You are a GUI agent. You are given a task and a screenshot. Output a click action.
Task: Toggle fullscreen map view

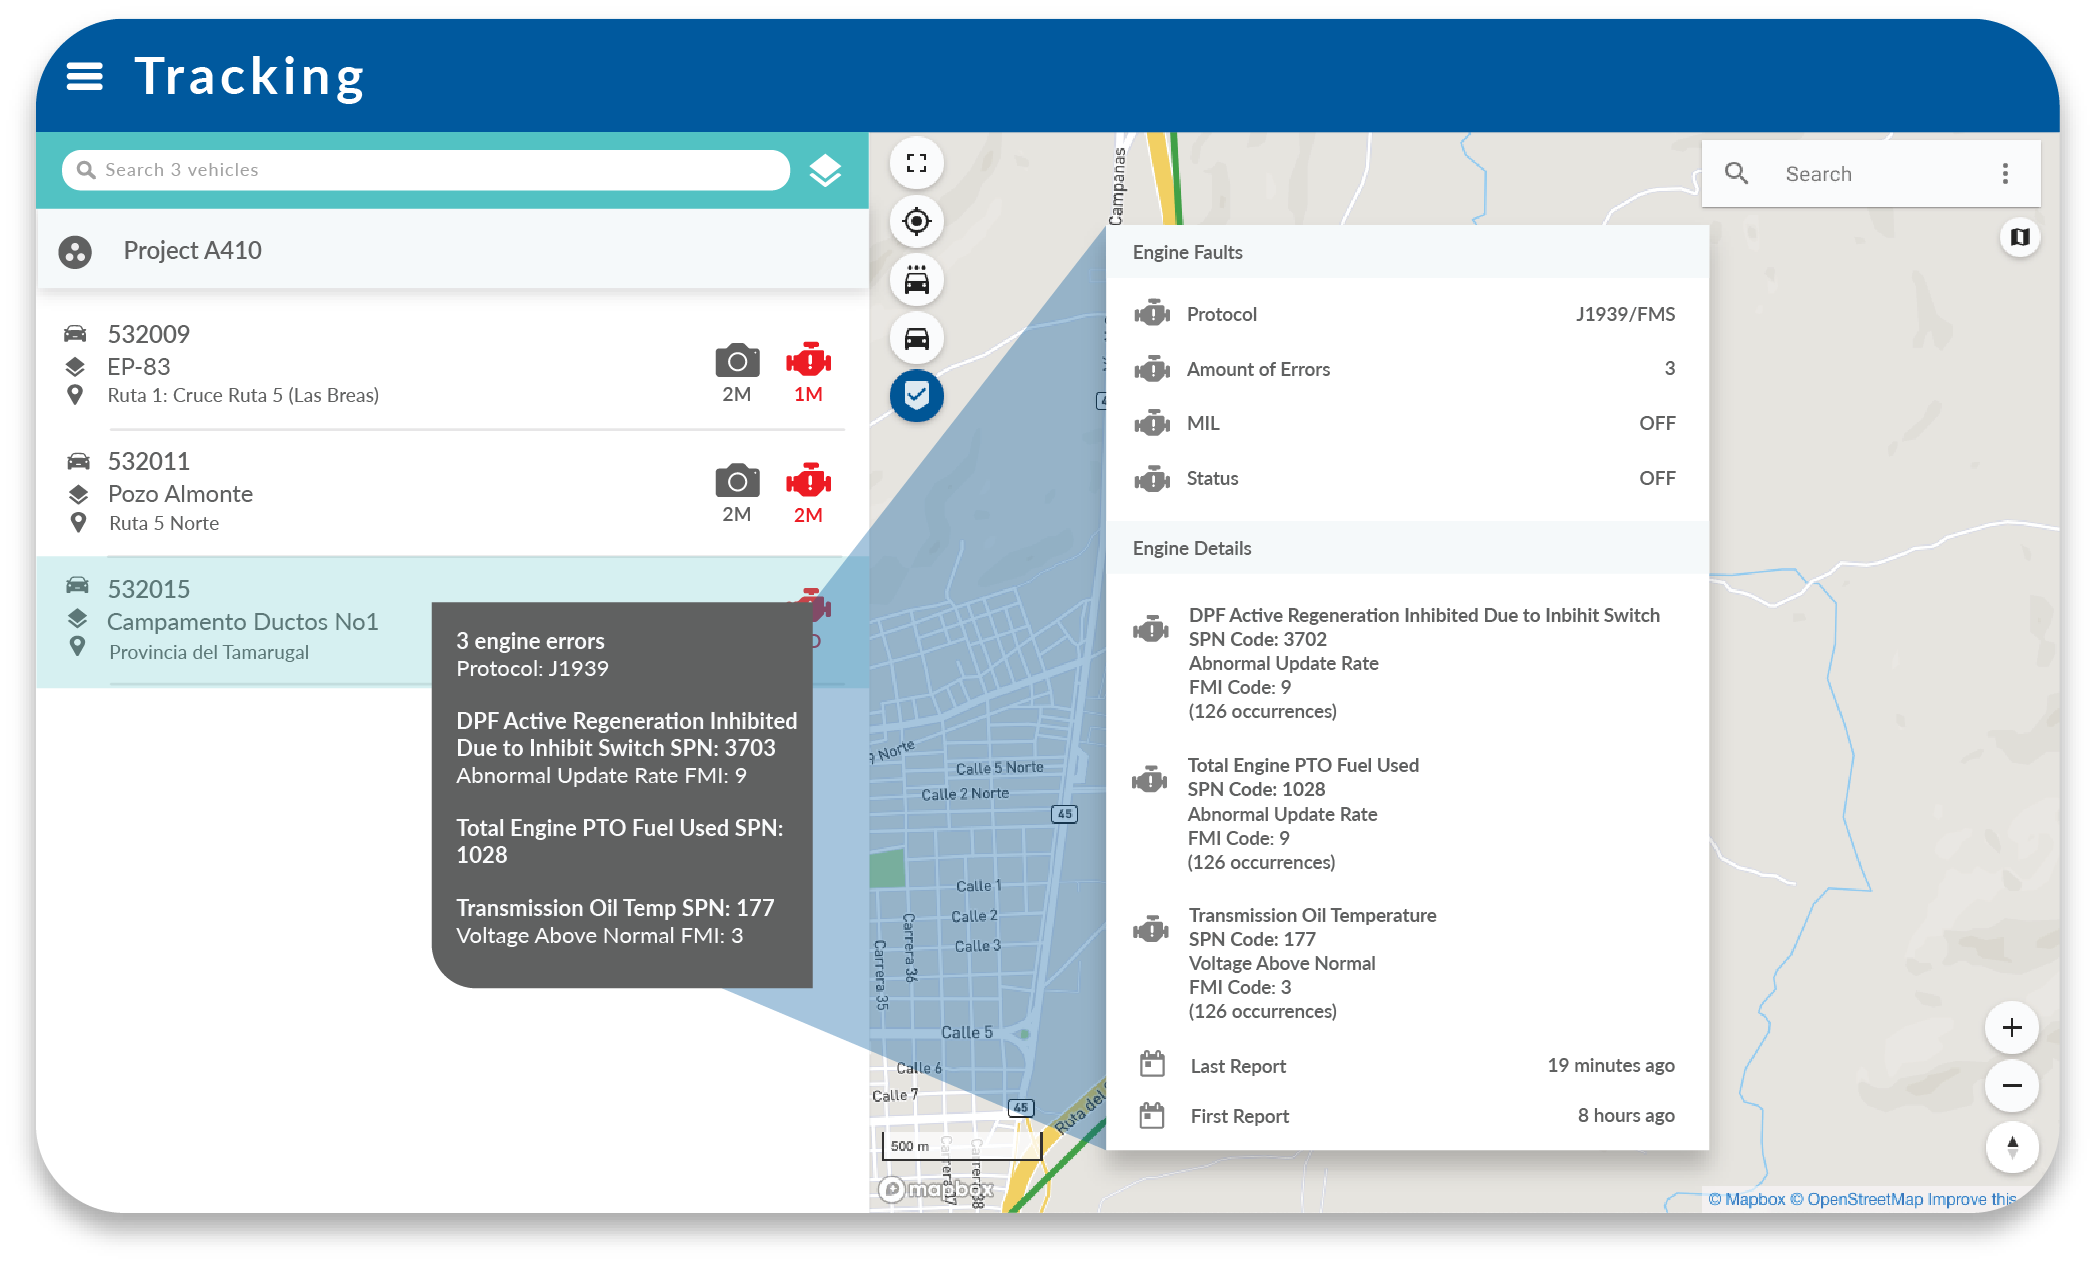point(916,164)
